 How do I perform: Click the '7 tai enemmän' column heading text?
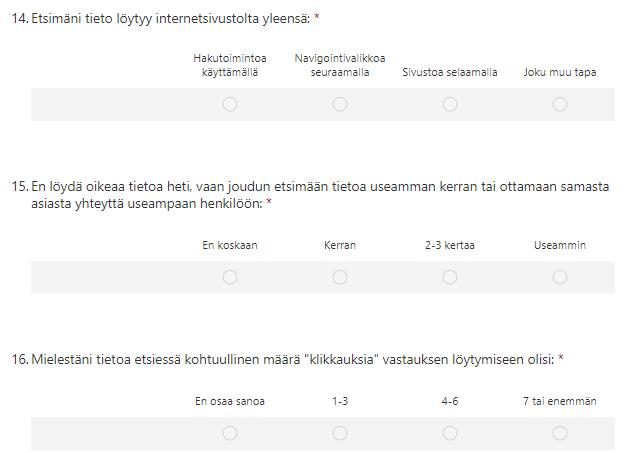pos(560,401)
